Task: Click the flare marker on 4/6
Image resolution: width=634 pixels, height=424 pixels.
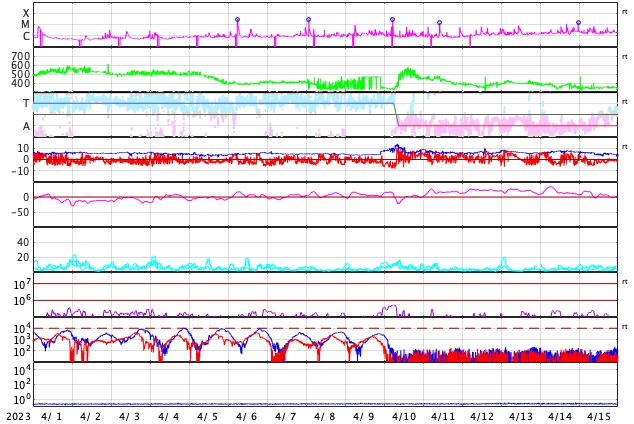Action: click(237, 19)
